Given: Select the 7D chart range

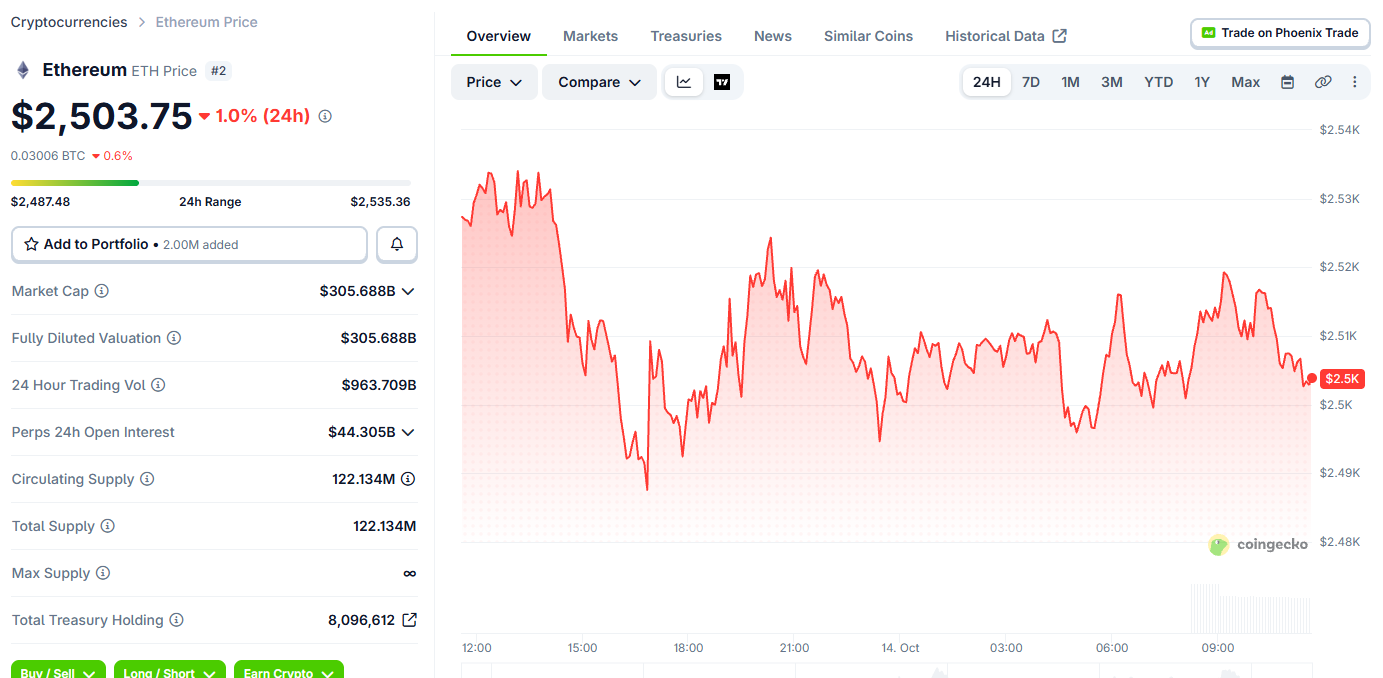Looking at the screenshot, I should point(1030,82).
